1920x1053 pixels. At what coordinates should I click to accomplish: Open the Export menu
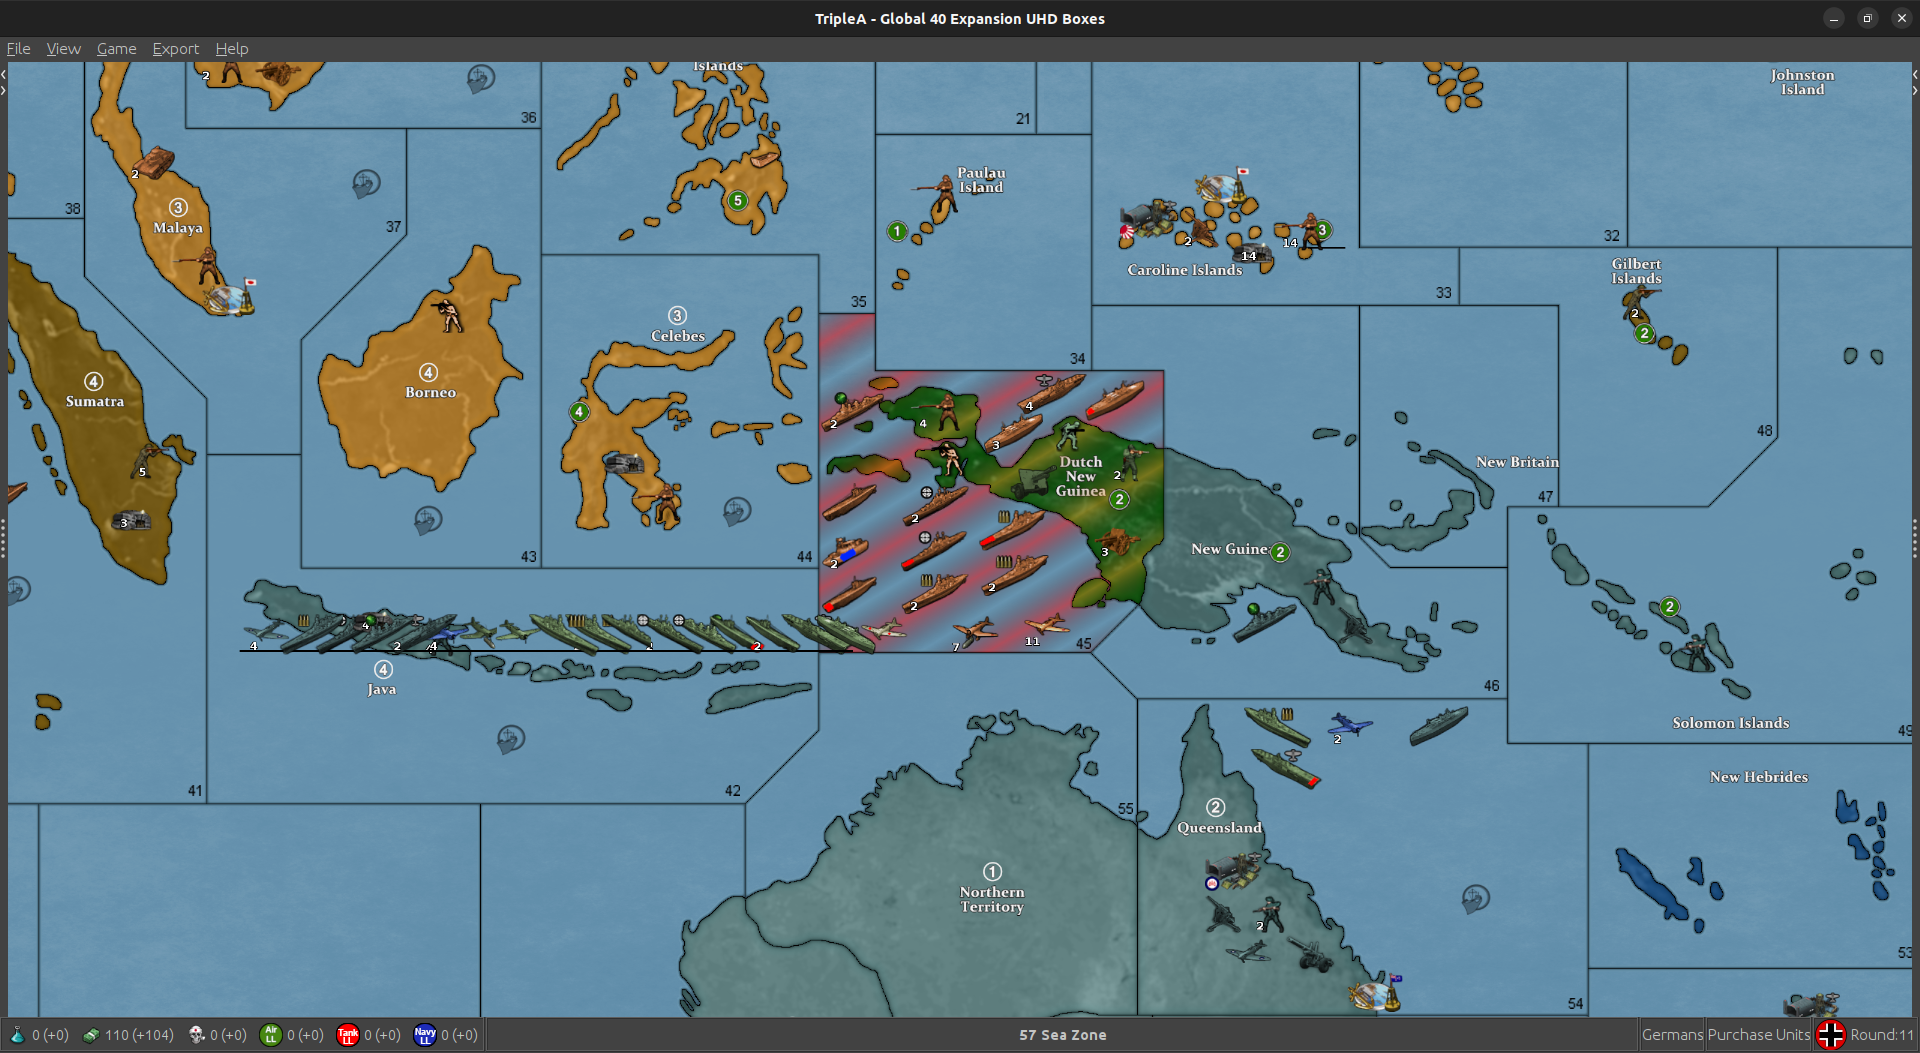(175, 49)
